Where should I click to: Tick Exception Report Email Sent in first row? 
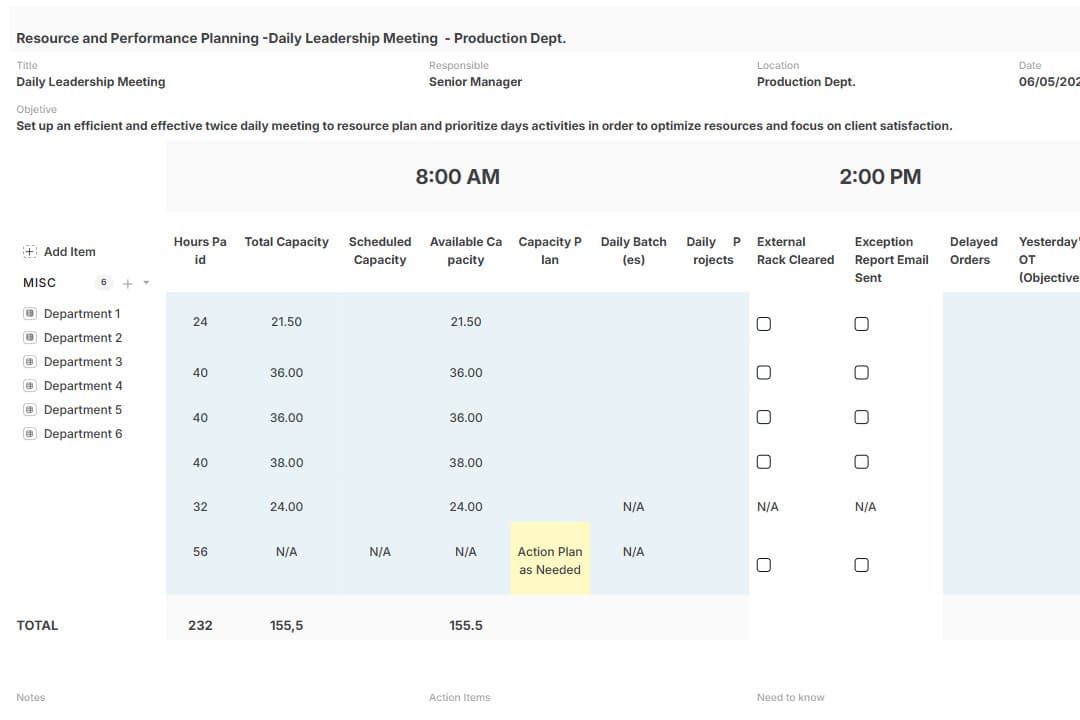tap(861, 324)
